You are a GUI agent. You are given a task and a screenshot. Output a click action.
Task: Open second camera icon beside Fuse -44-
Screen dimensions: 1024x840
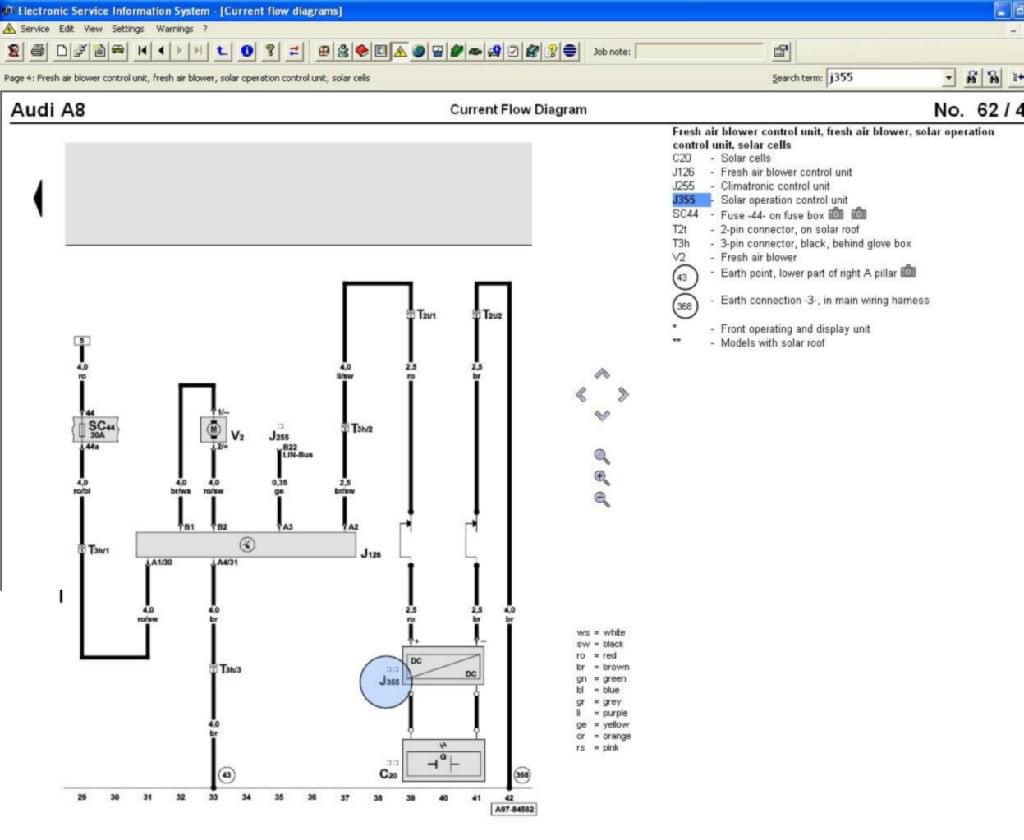coord(859,214)
